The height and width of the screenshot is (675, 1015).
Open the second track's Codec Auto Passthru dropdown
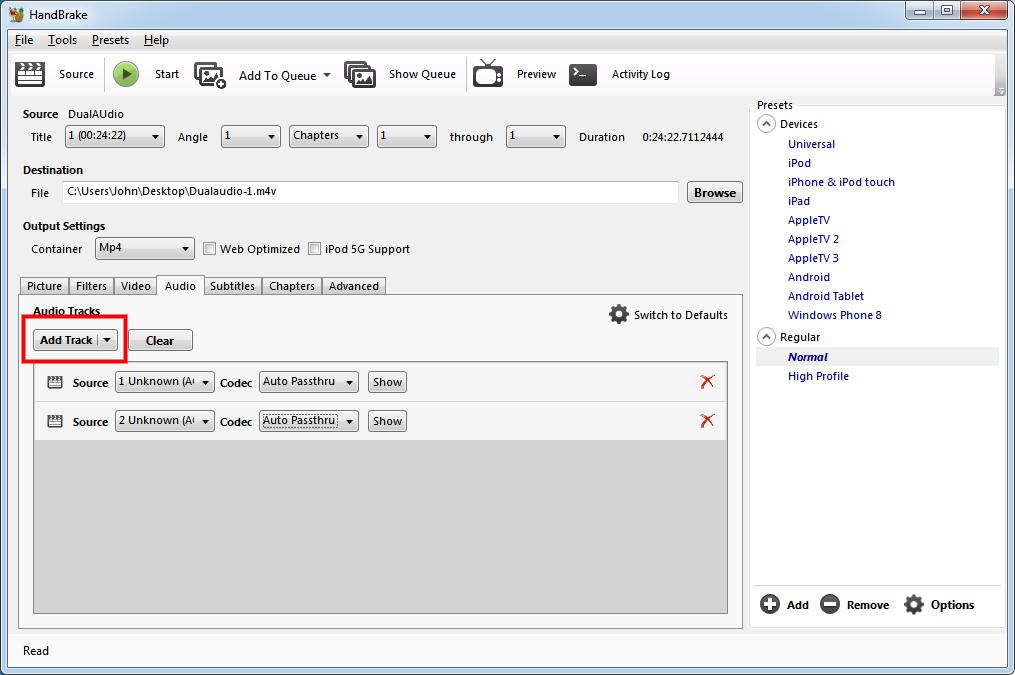pos(308,421)
